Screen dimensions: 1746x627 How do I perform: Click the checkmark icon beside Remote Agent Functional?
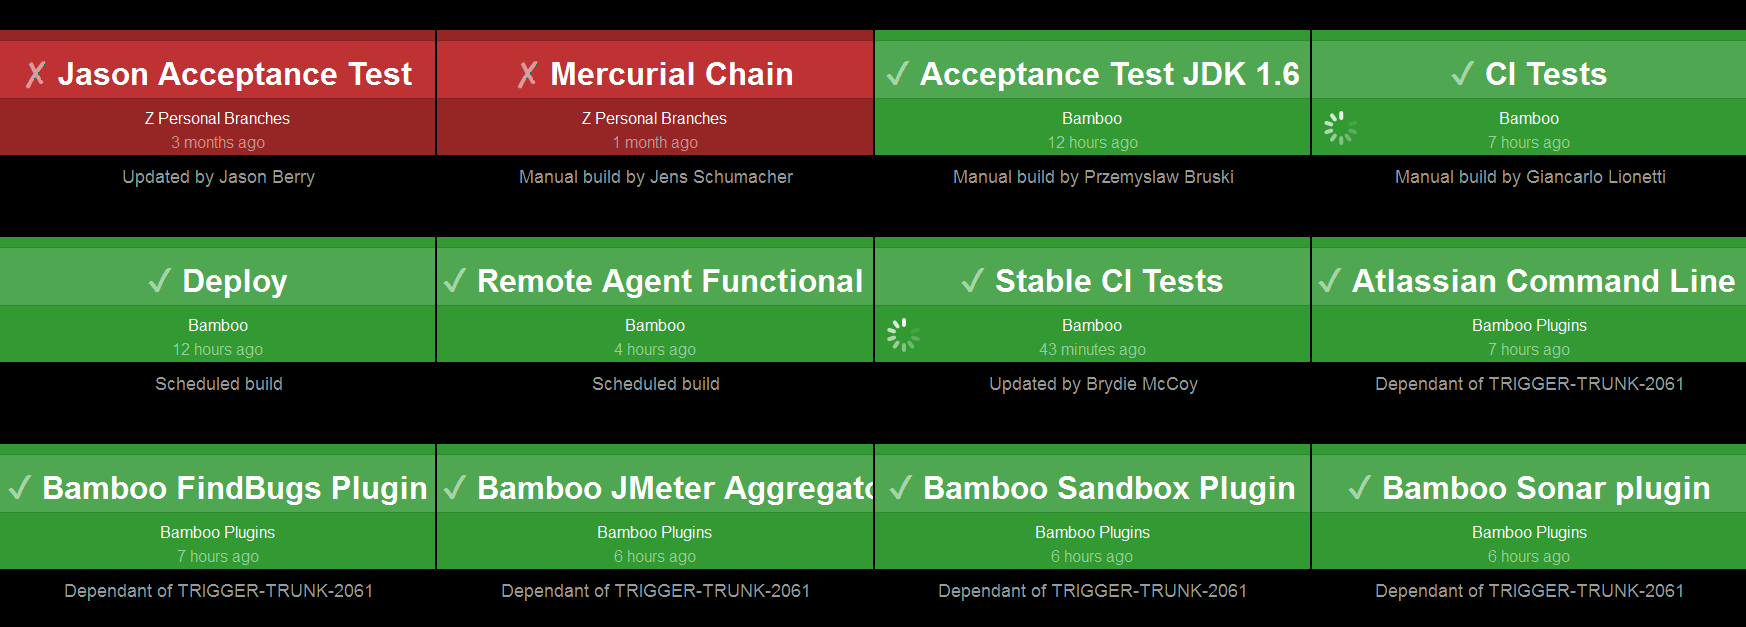[455, 281]
